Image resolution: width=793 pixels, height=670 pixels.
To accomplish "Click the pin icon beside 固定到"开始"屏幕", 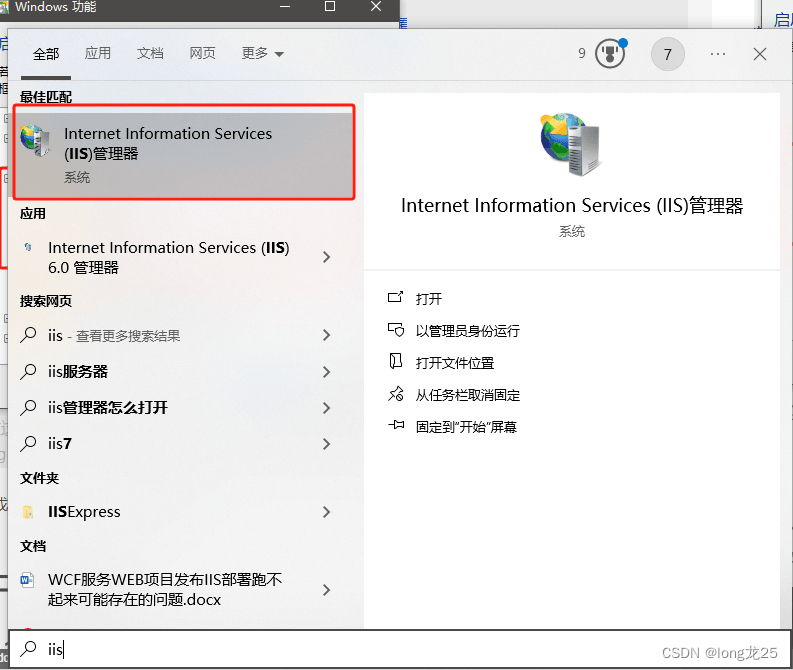I will coord(396,425).
